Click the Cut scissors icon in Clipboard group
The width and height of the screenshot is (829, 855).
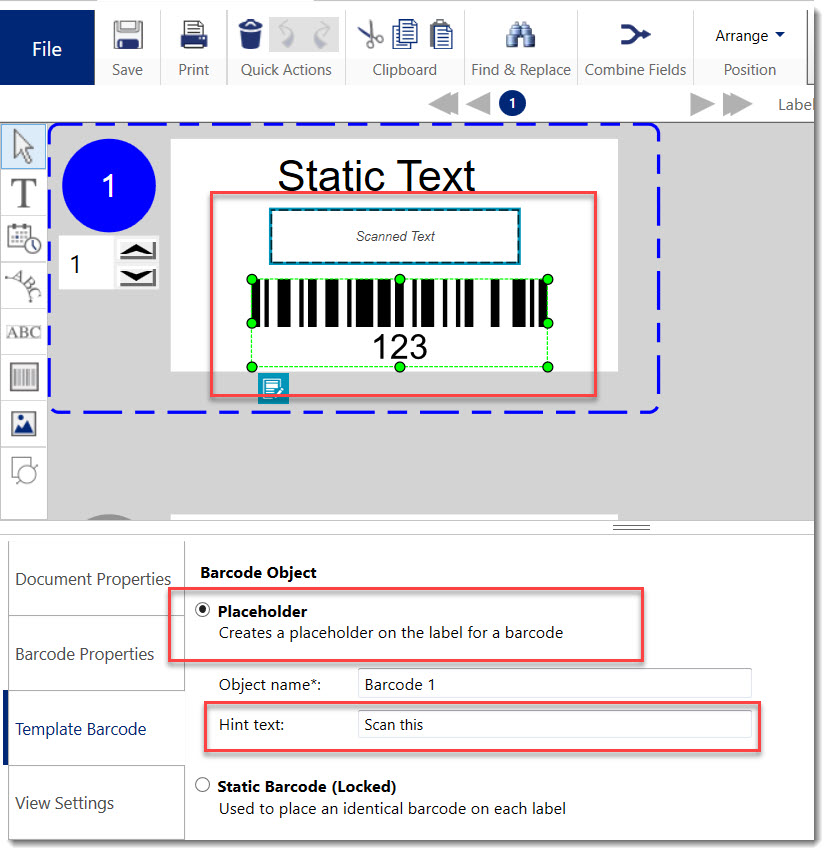click(x=369, y=33)
